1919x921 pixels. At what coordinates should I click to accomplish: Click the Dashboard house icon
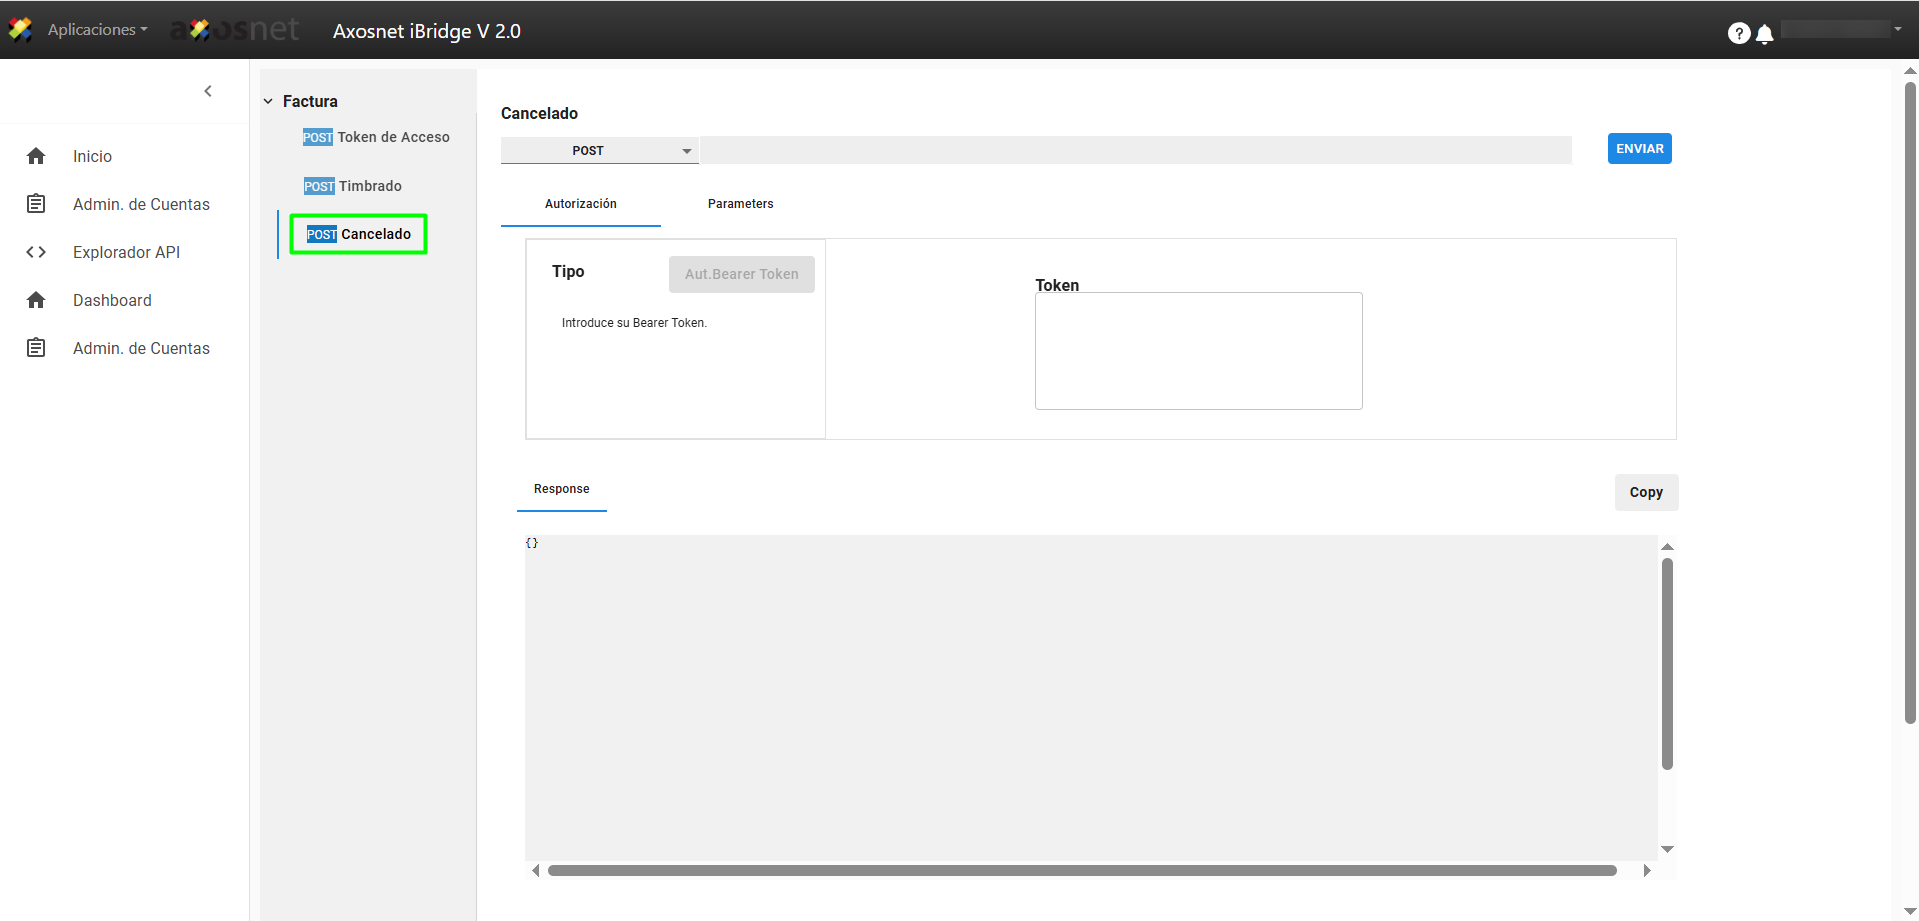[36, 300]
